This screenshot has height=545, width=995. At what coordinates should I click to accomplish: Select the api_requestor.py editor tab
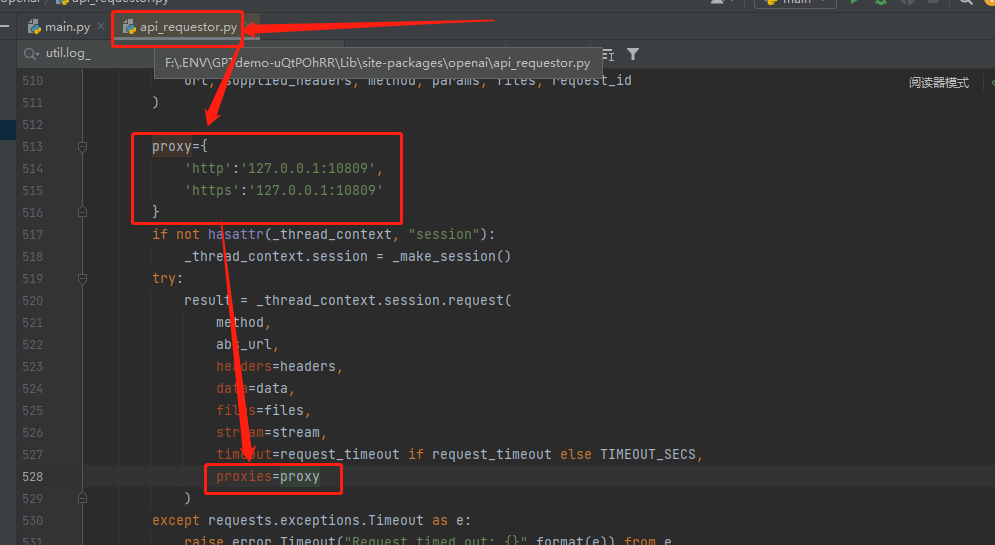(181, 27)
